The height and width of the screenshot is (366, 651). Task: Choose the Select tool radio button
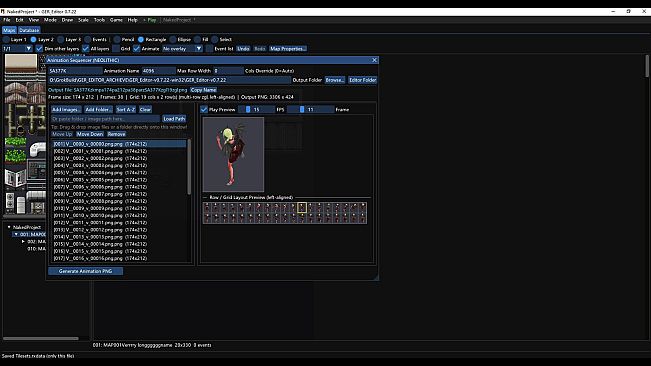point(215,39)
